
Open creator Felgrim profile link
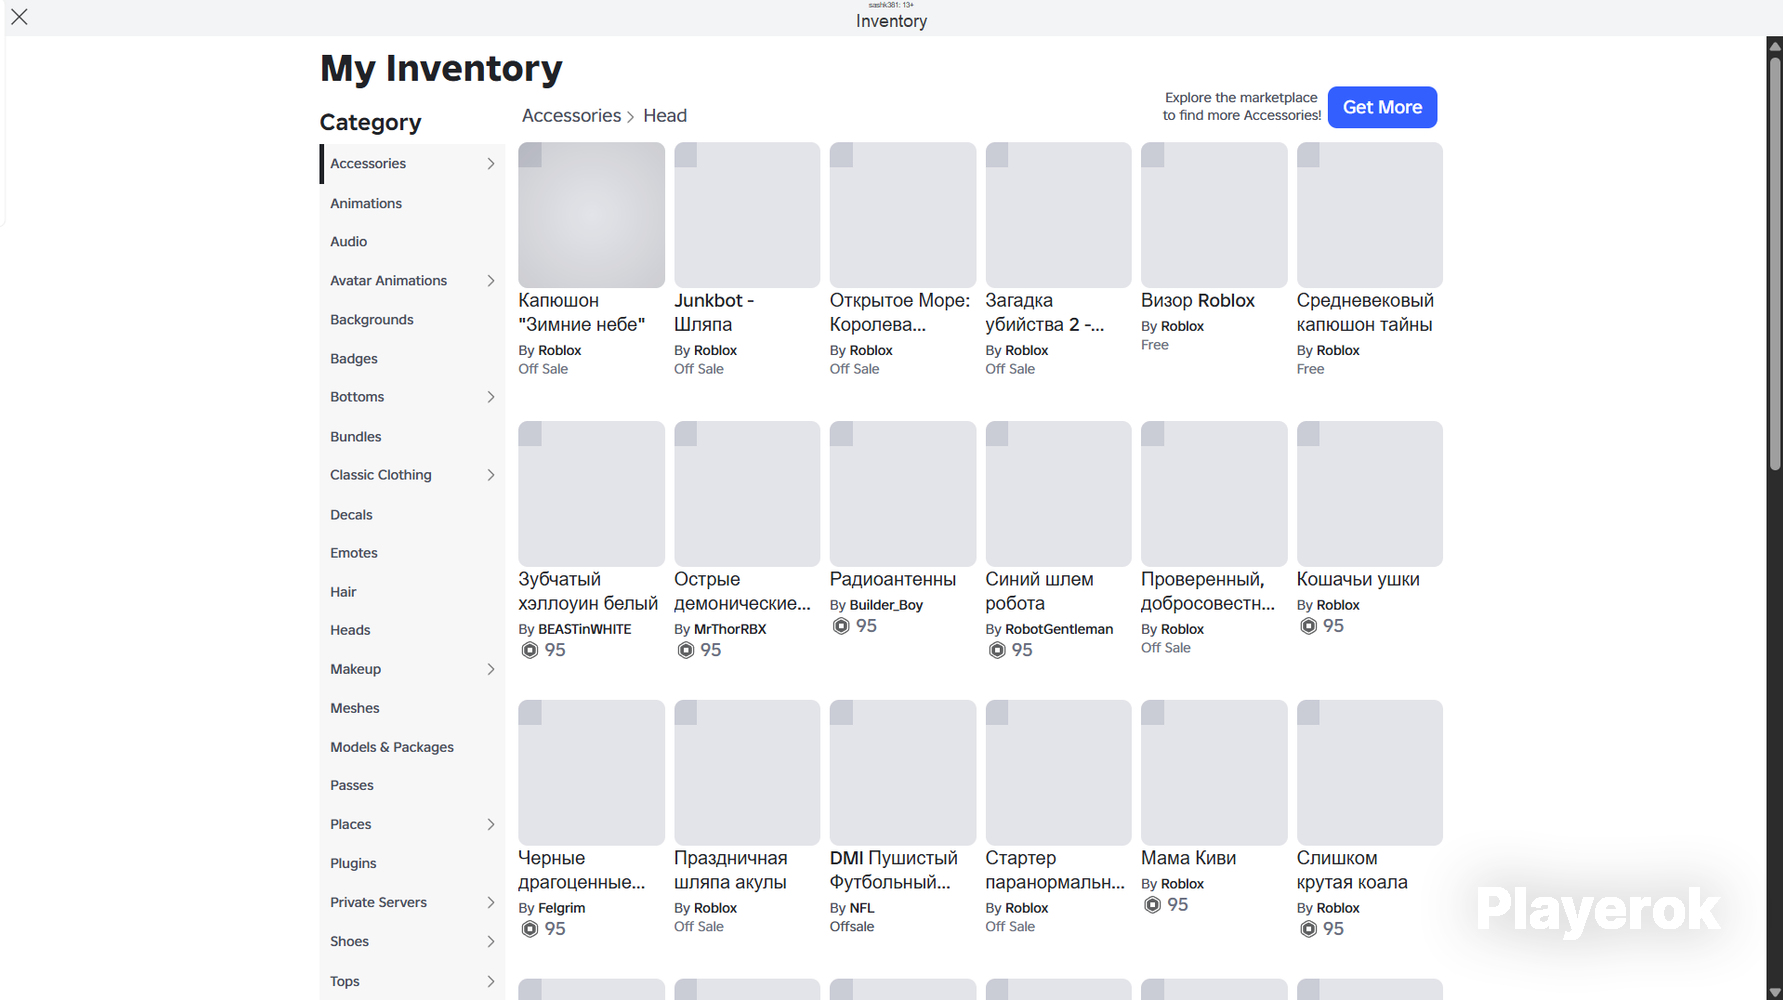pos(562,908)
